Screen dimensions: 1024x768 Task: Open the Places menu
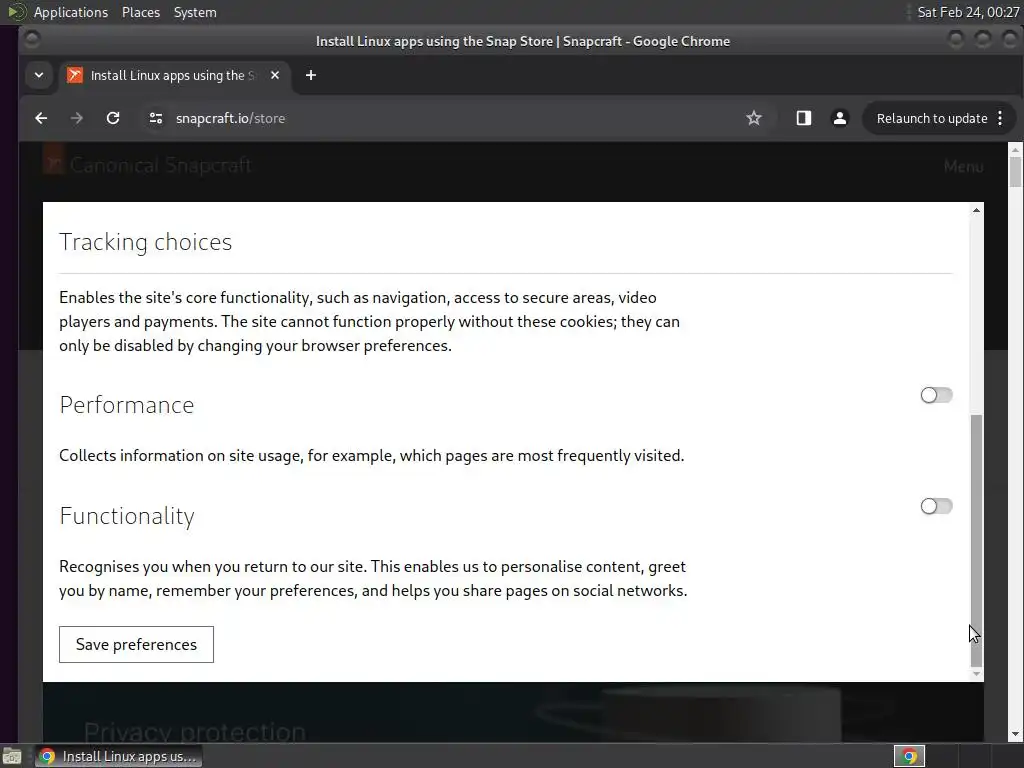coord(141,12)
